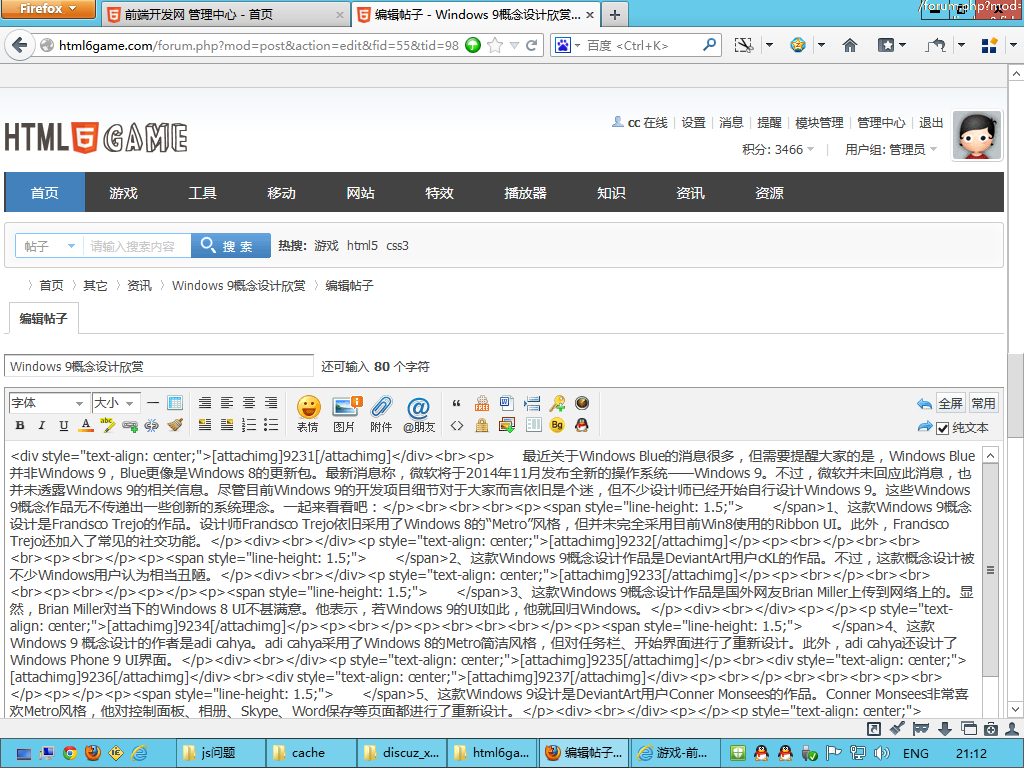Center-align text in the editor toolbar
This screenshot has height=768, width=1024.
[x=249, y=403]
